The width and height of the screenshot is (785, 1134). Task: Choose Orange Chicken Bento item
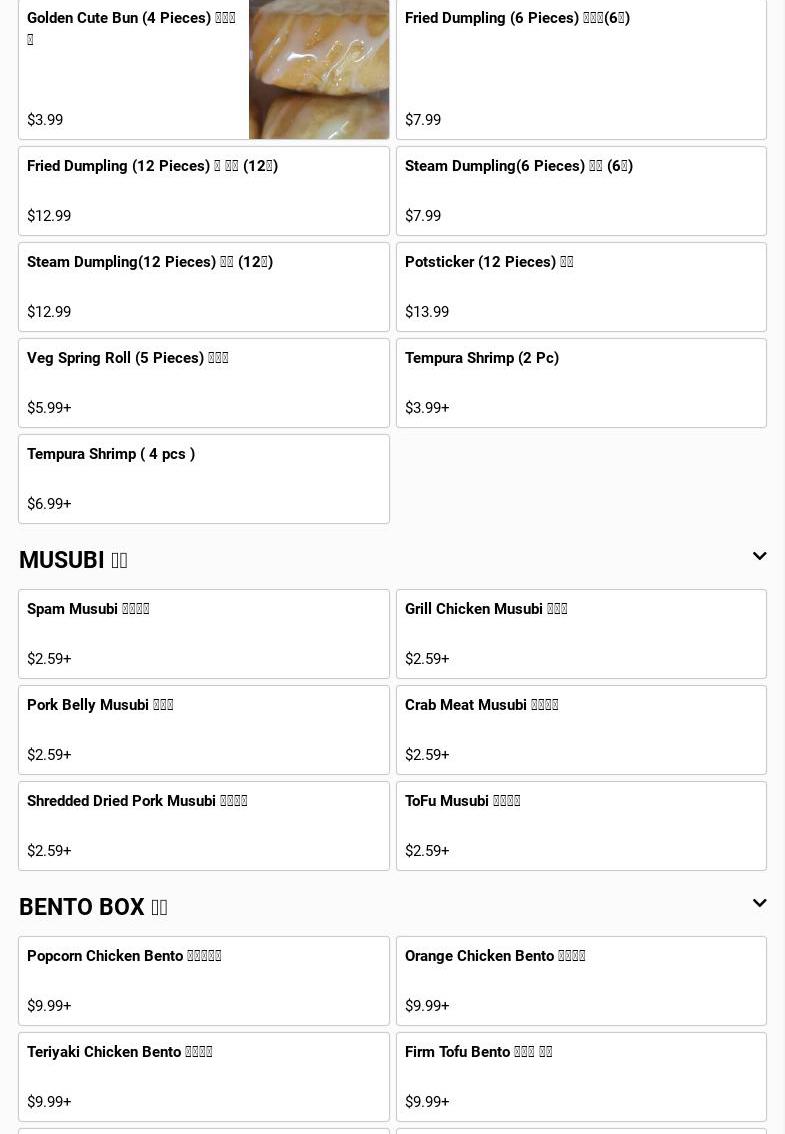tap(581, 981)
